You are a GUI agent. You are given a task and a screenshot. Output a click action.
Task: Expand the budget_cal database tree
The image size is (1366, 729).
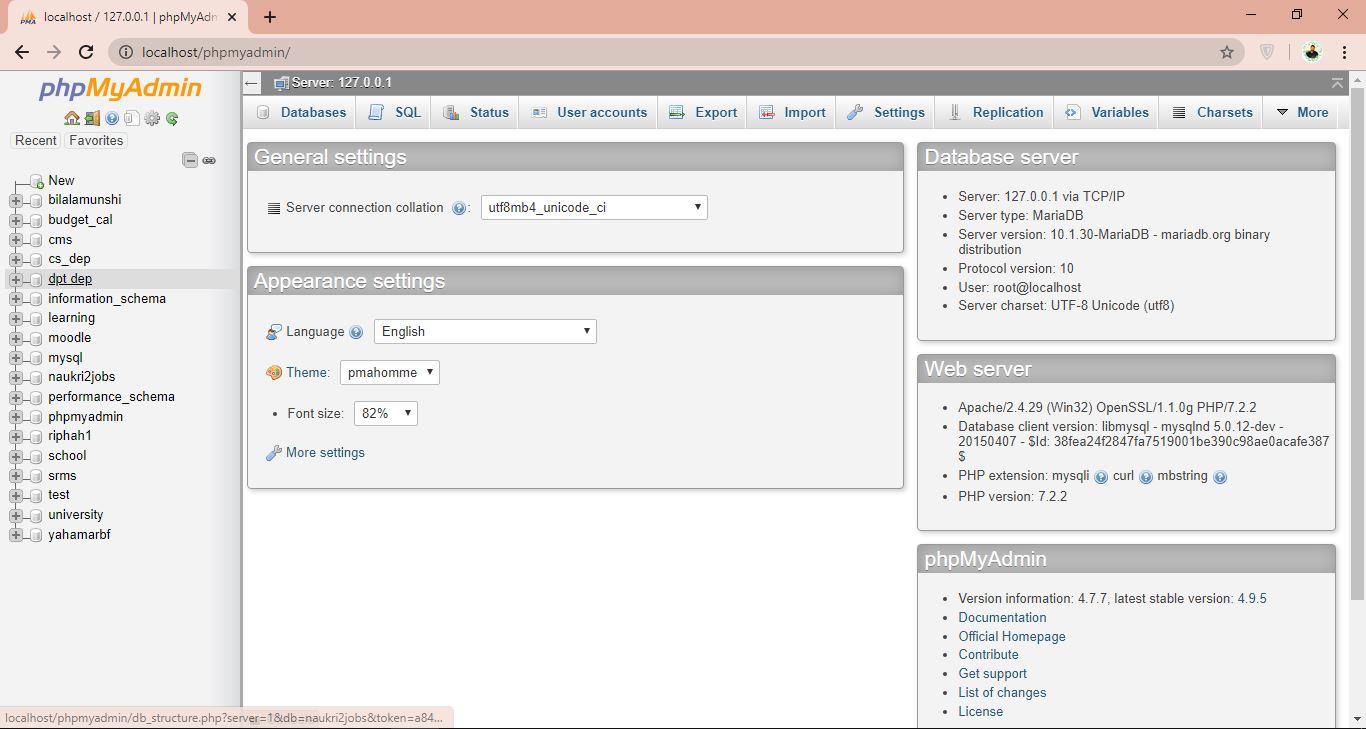(x=15, y=220)
